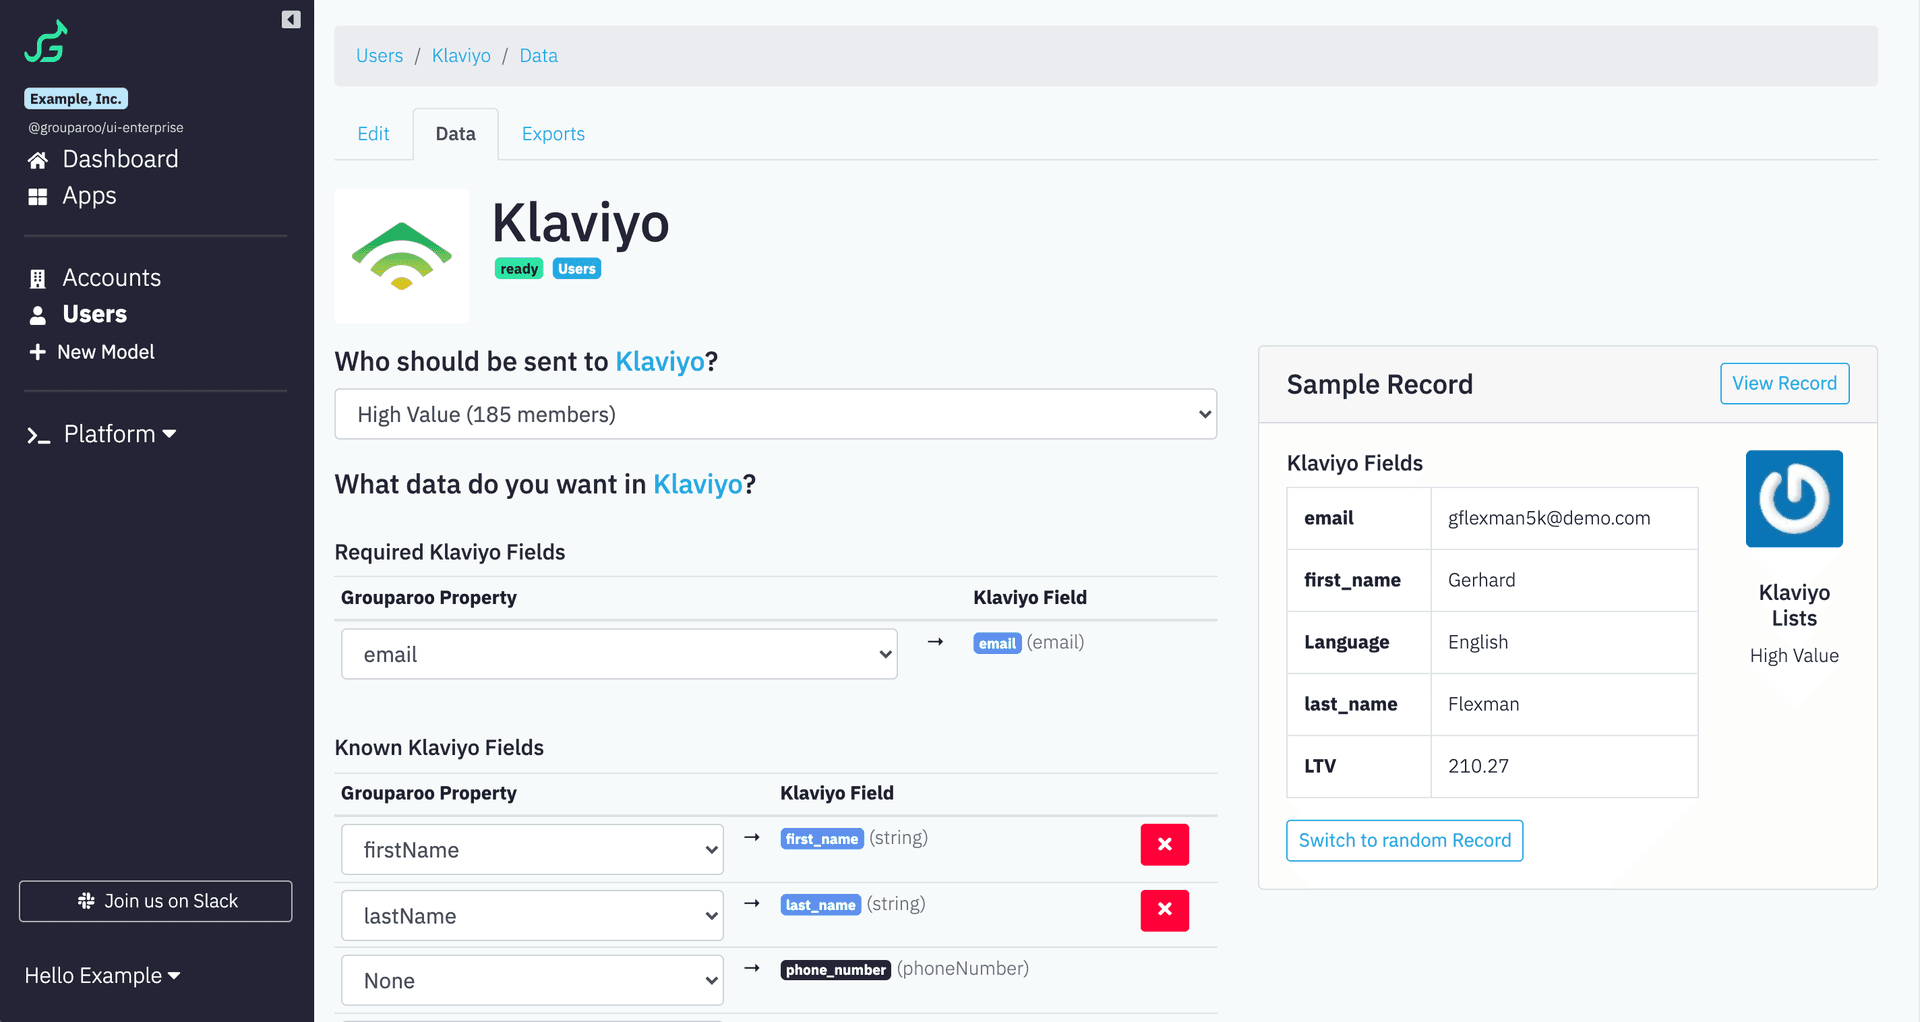The image size is (1920, 1022).
Task: Switch to the Edit tab
Action: coord(373,134)
